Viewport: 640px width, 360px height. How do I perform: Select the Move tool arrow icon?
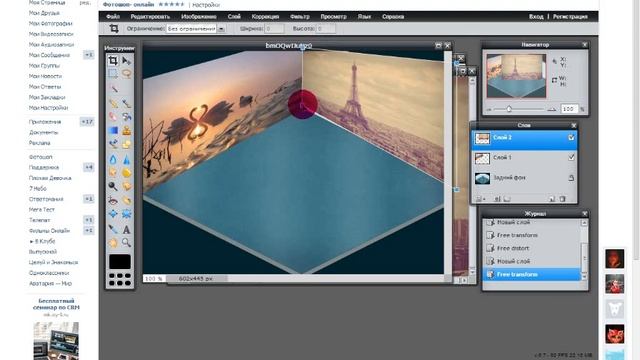coord(127,61)
